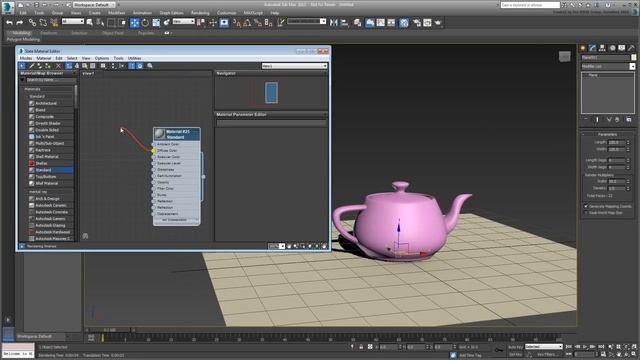Activate the Select and Scale tool
Viewport: 640px width, 360px height.
[156, 23]
